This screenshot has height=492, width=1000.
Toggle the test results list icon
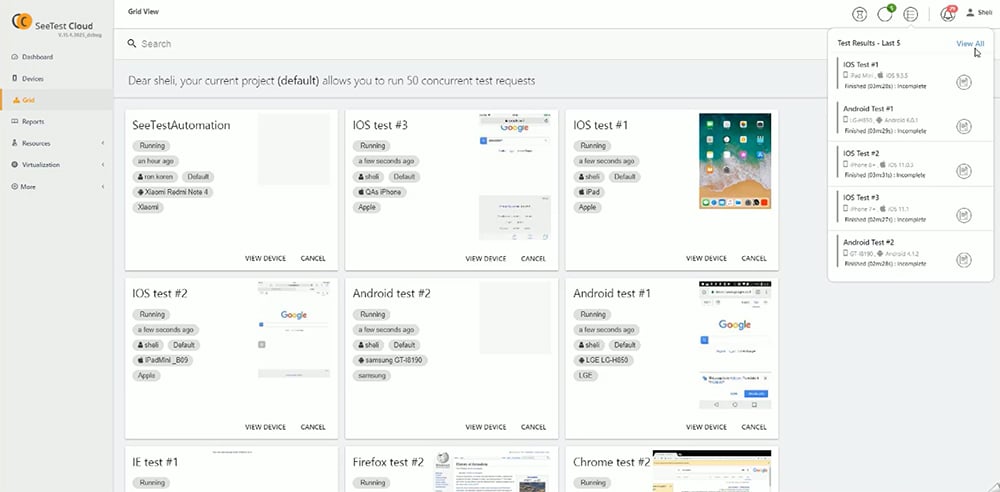[910, 13]
